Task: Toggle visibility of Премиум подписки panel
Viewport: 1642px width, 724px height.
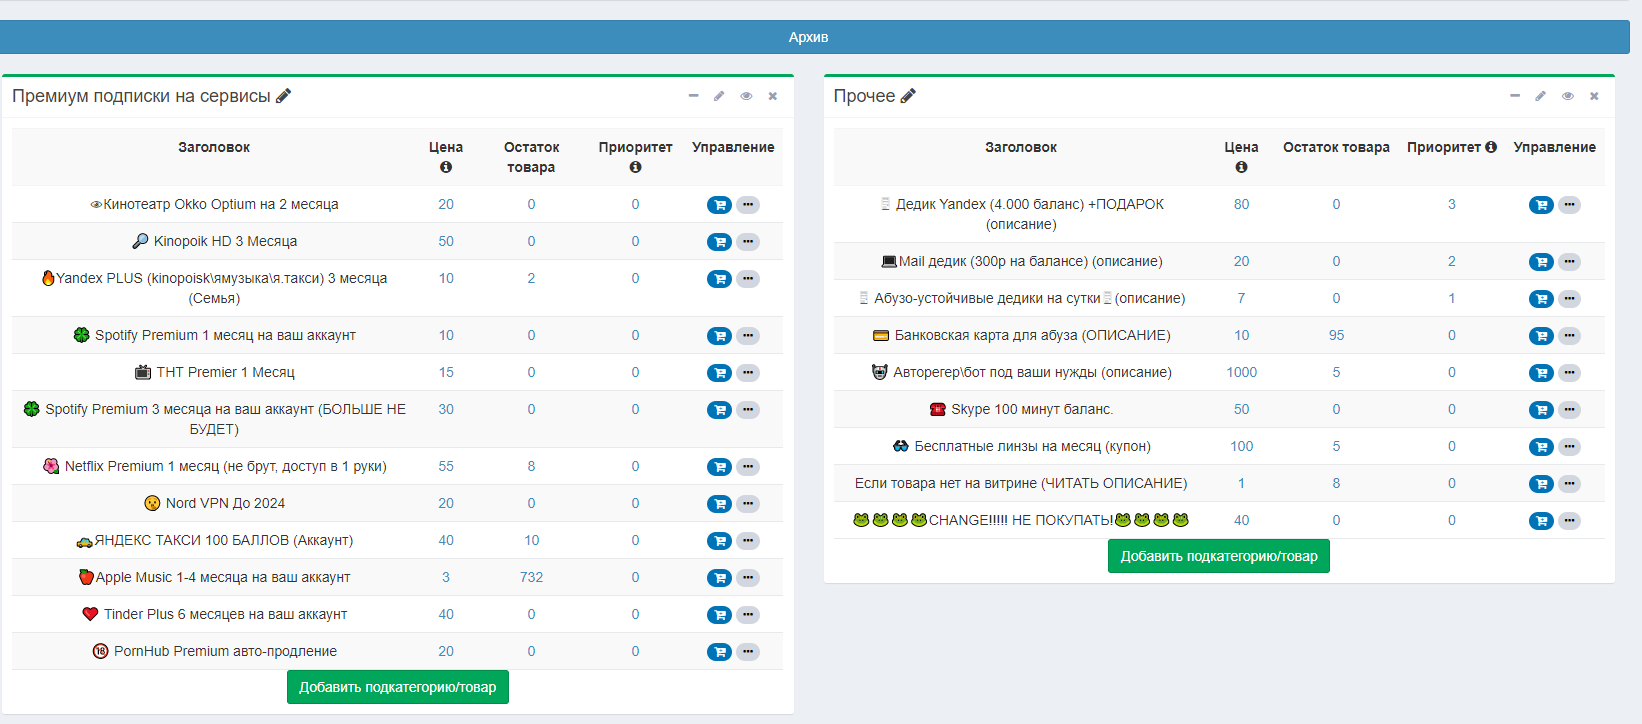Action: (746, 96)
